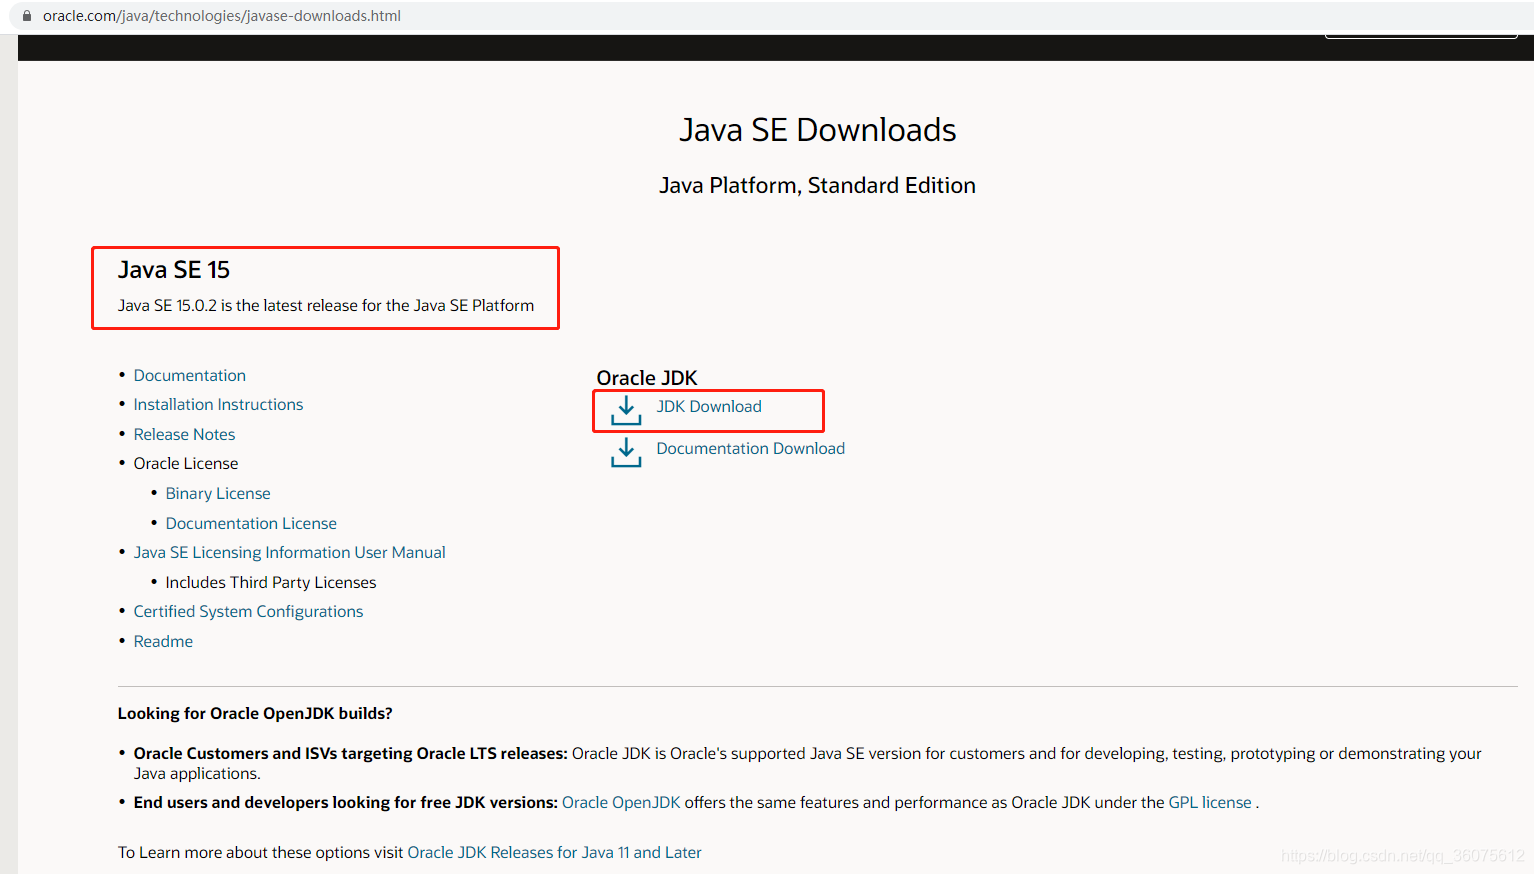Select 'Looking for Oracle OpenJDK builds?' heading
1534x874 pixels.
pos(255,713)
